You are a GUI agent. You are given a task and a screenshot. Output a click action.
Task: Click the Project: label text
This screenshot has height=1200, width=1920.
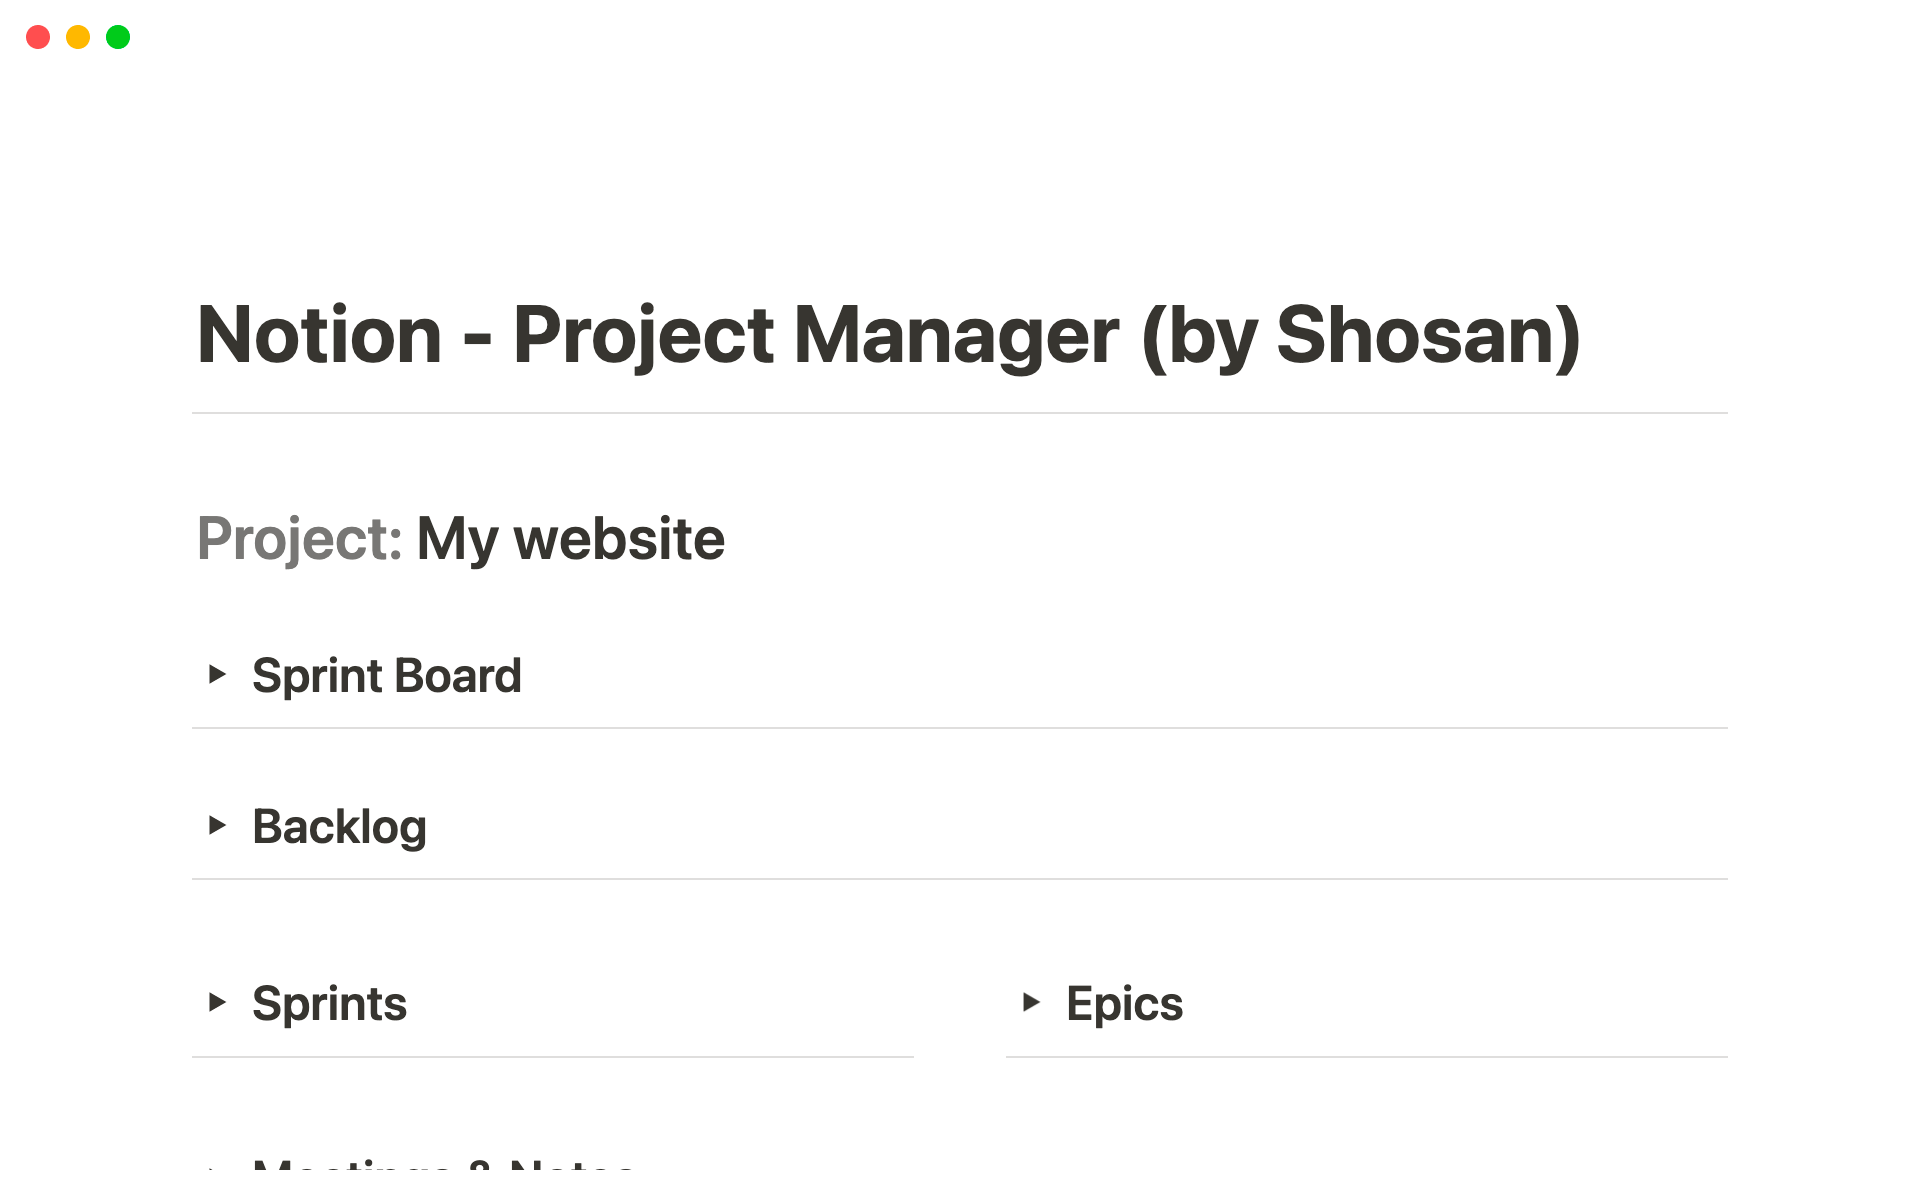point(300,538)
